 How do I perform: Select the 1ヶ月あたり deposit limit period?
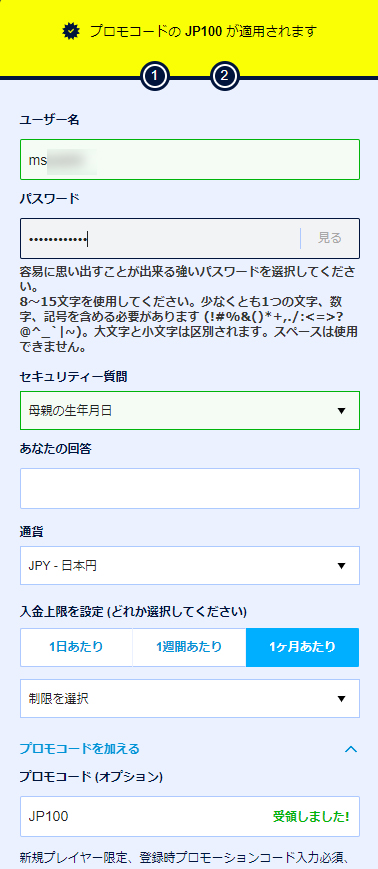coord(303,647)
